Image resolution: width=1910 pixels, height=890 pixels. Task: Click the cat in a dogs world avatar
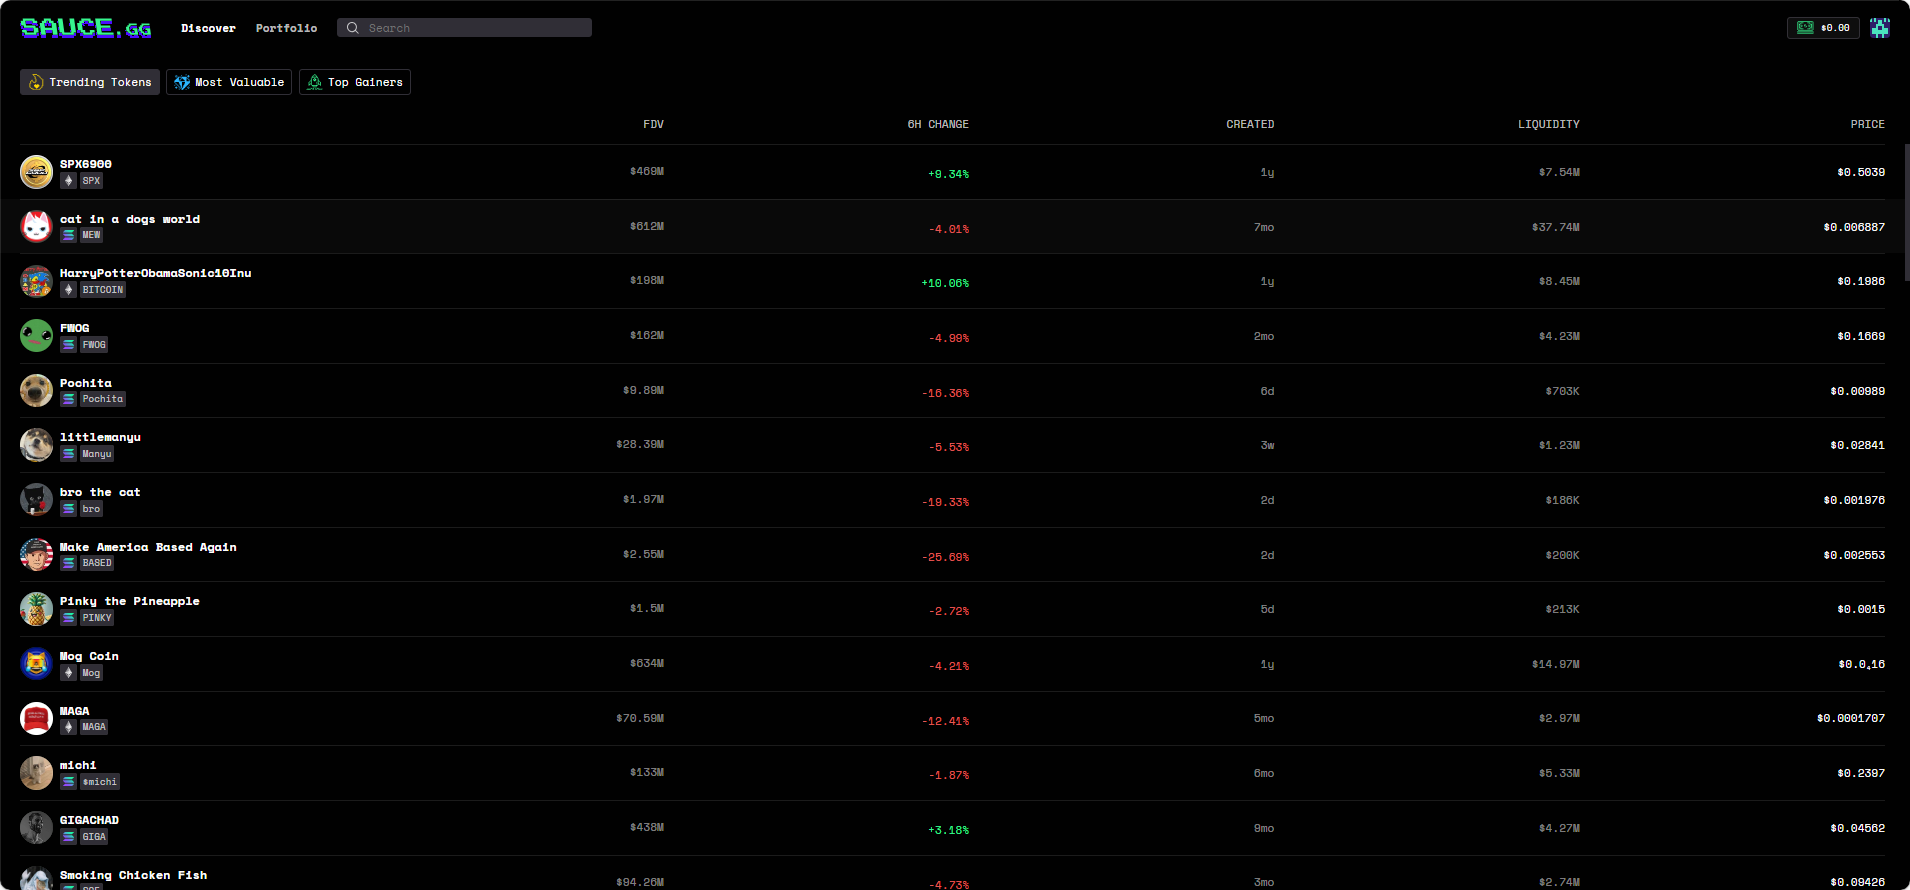37,227
